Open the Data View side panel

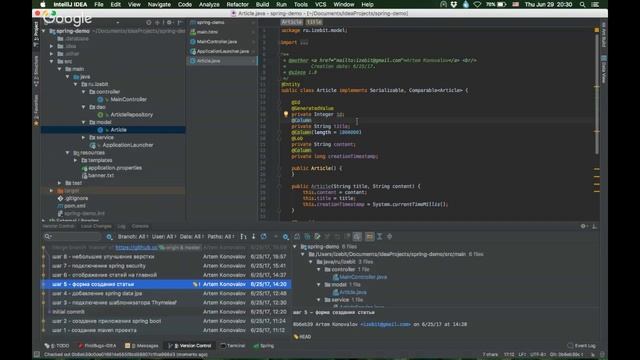(604, 69)
